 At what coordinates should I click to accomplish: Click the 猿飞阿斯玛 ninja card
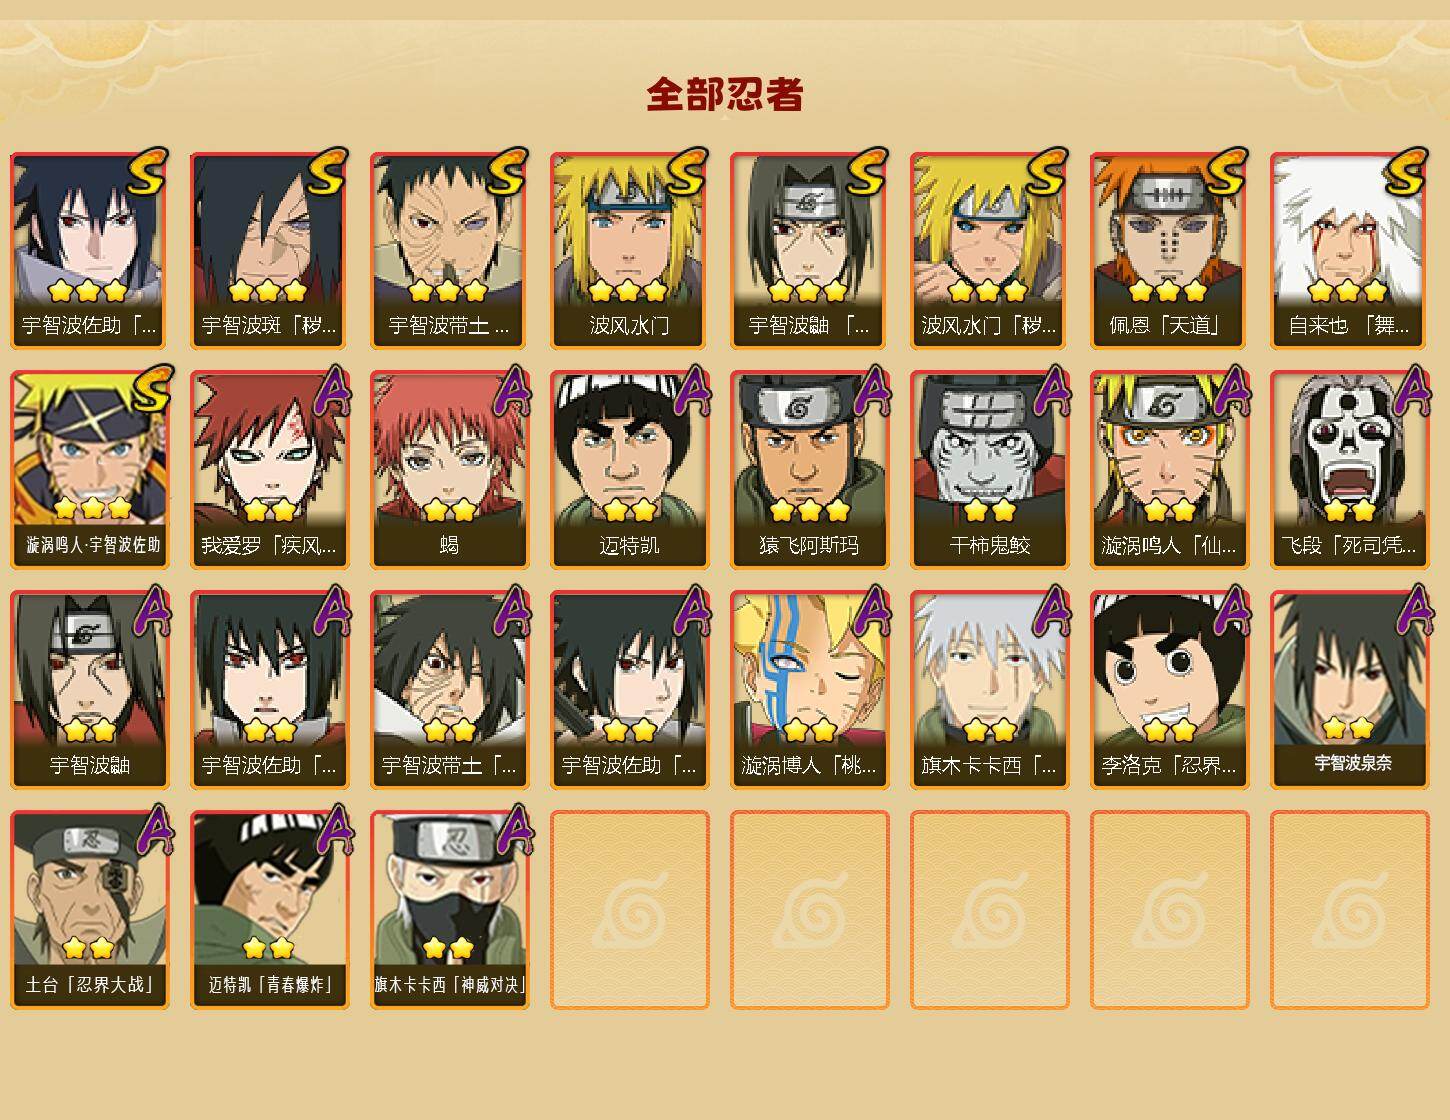809,470
